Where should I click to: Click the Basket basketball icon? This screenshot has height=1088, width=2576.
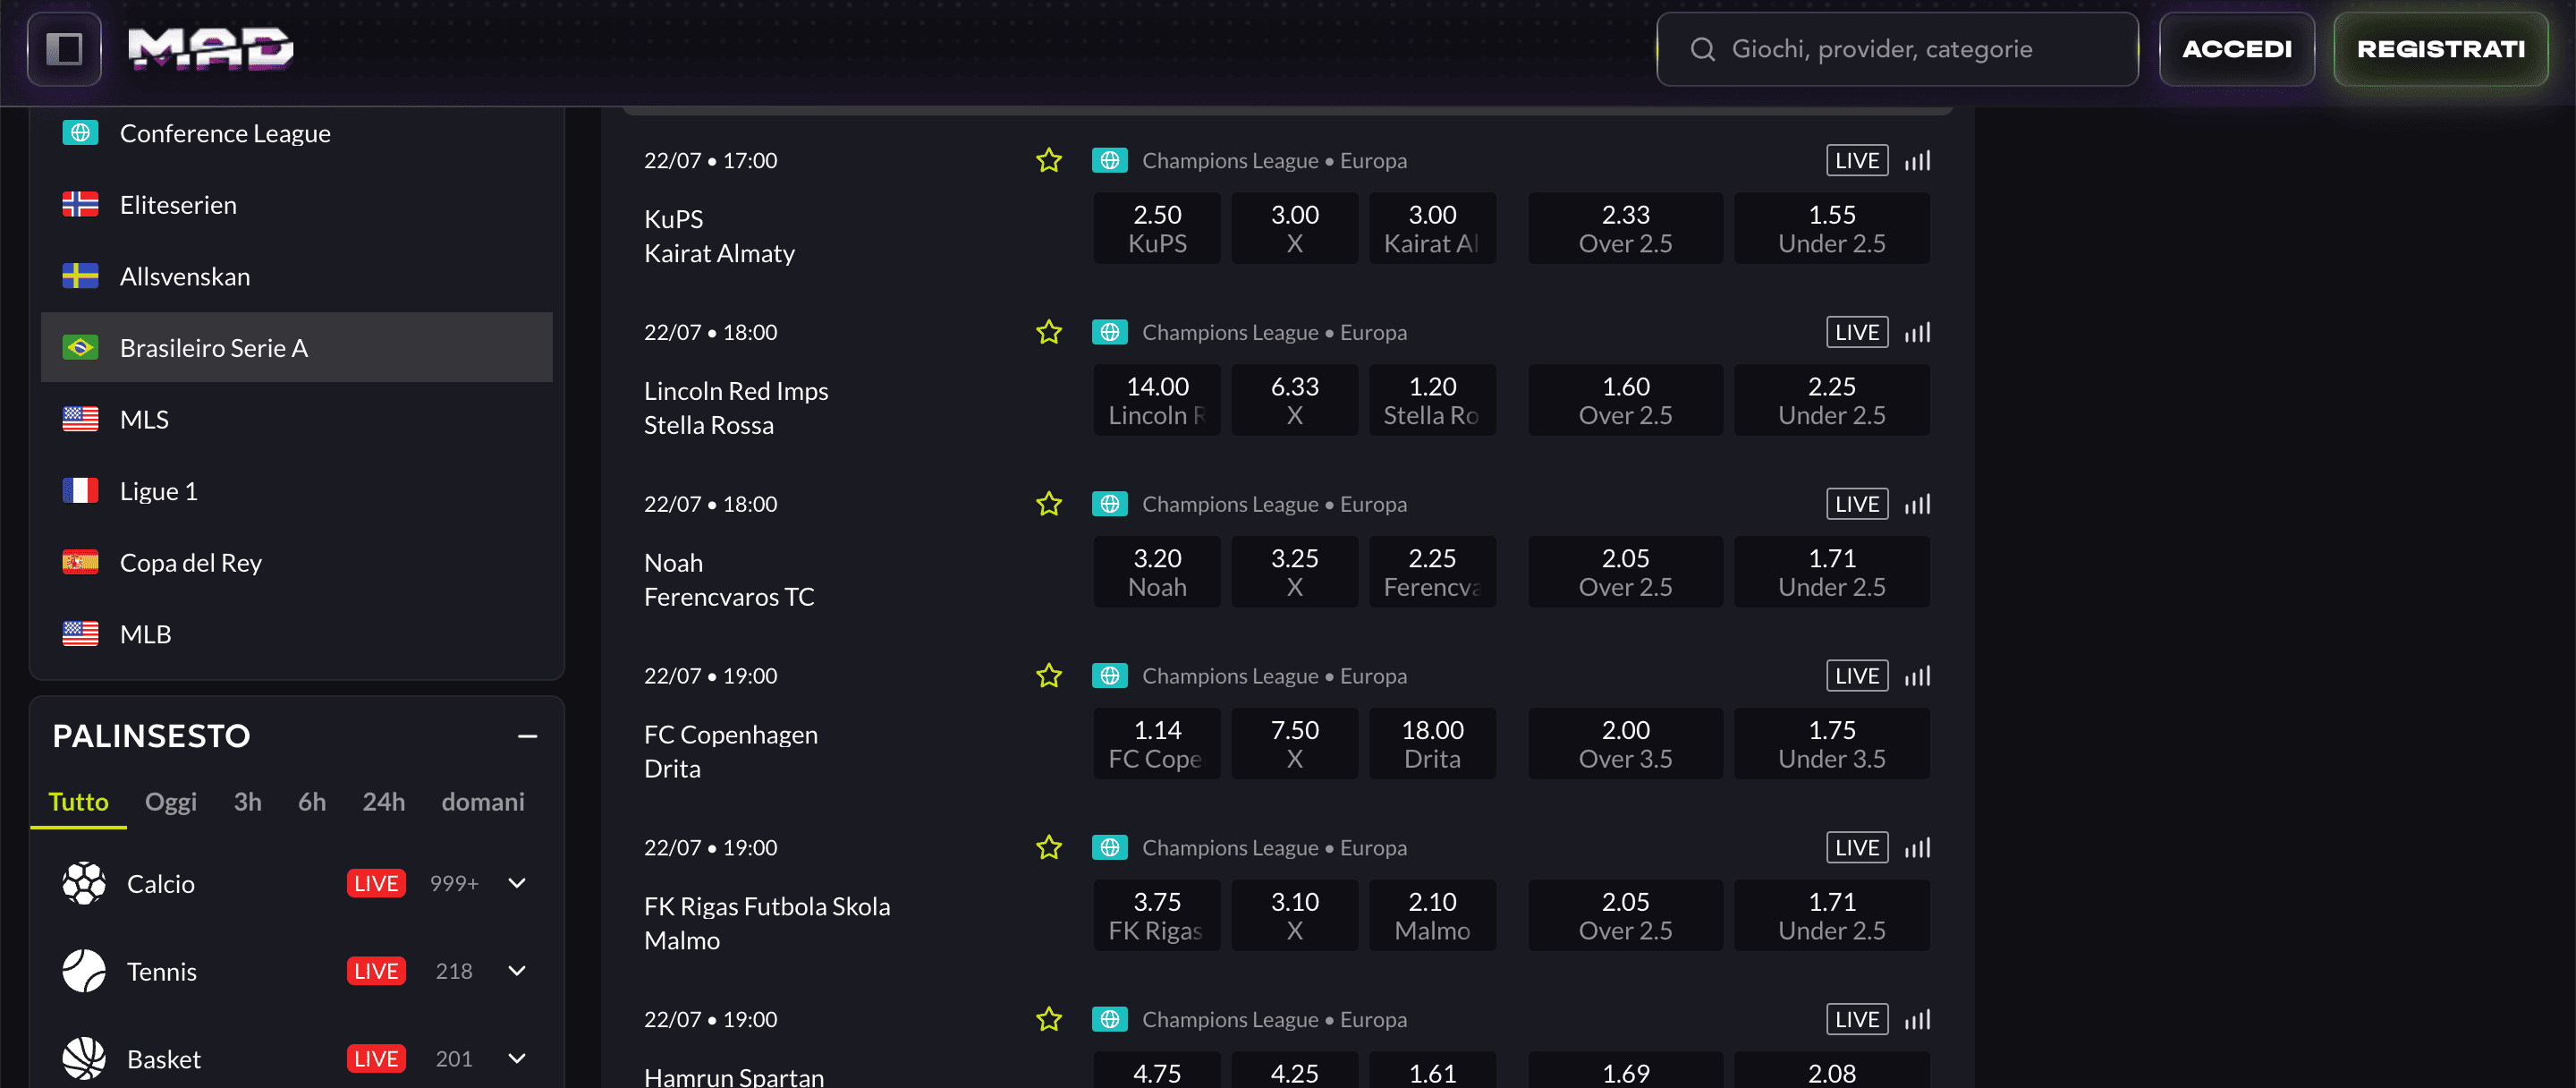pyautogui.click(x=84, y=1058)
